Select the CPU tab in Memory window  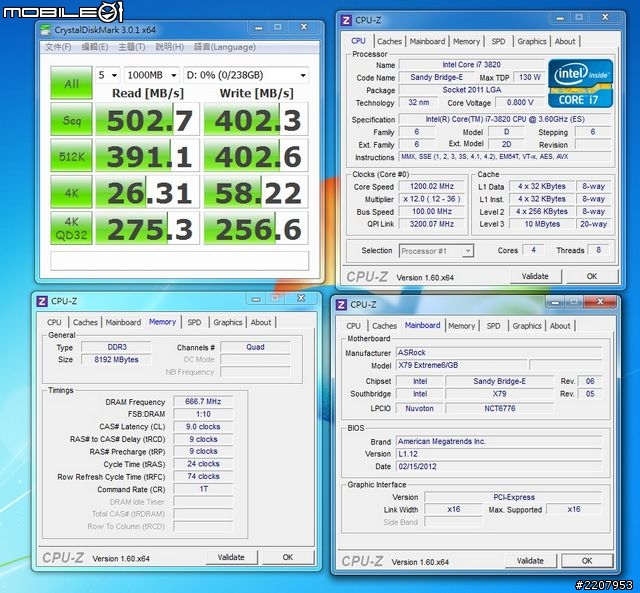(x=54, y=322)
